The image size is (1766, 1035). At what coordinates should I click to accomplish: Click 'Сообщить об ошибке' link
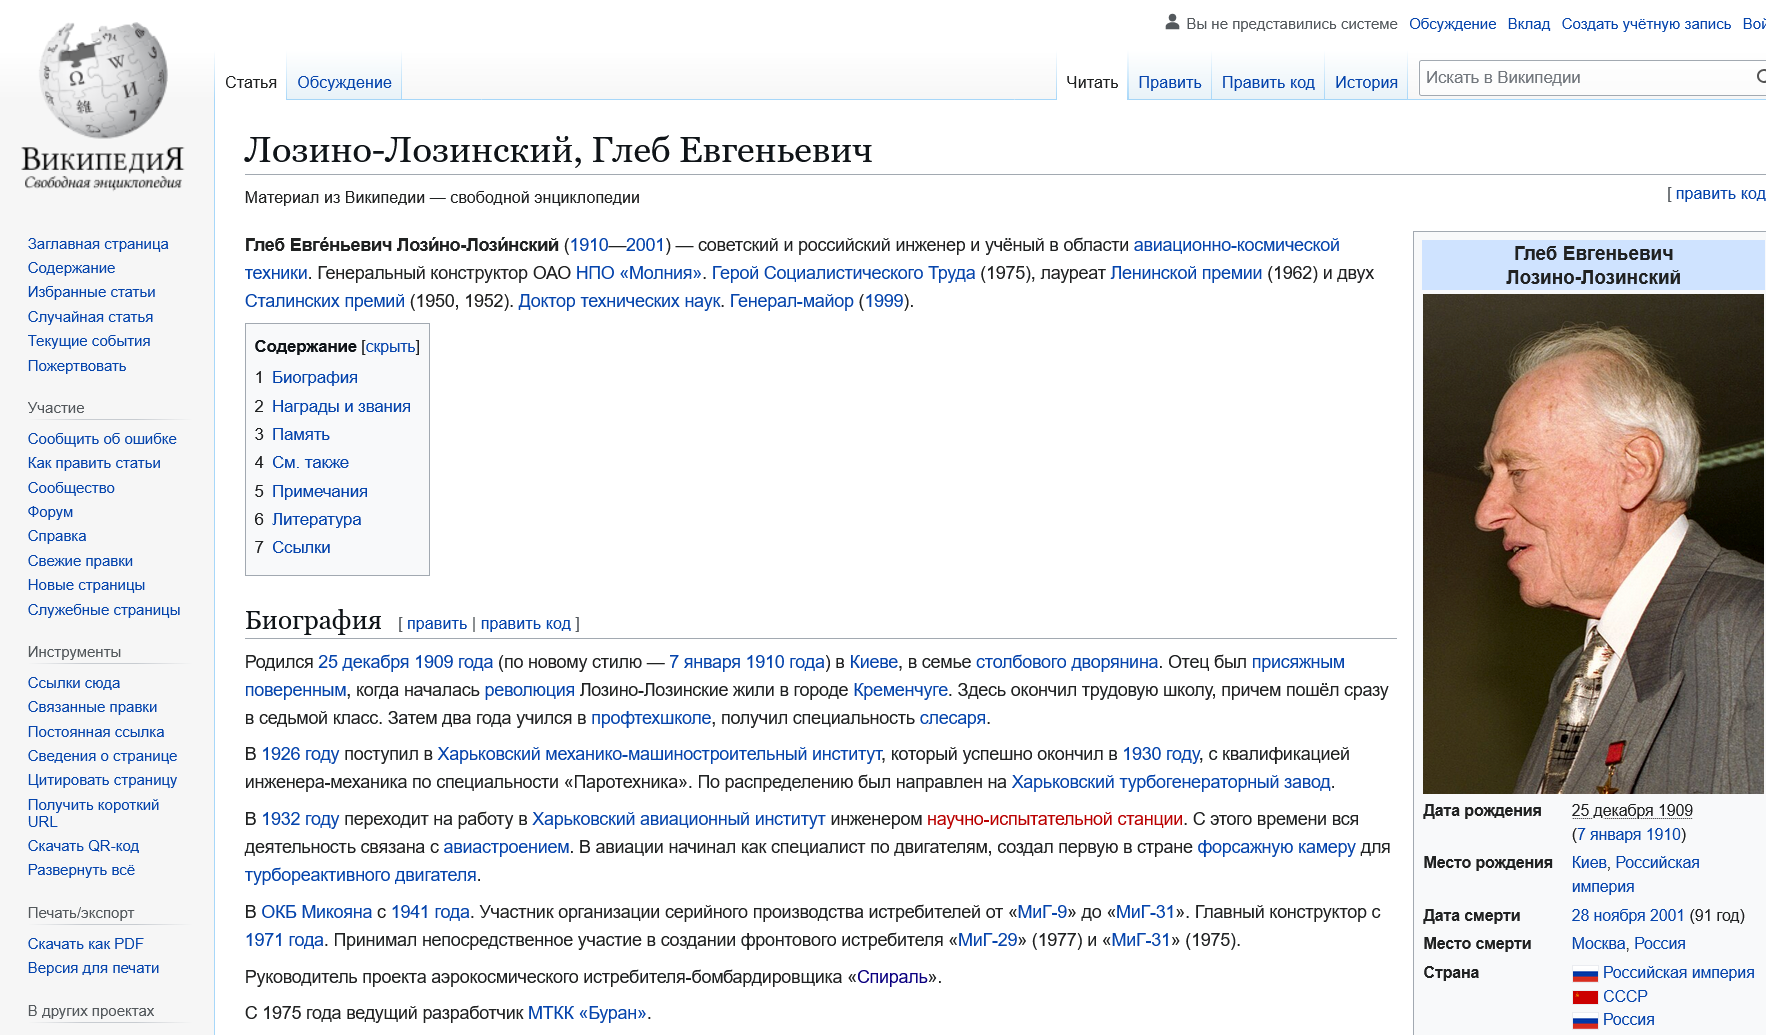coord(102,439)
